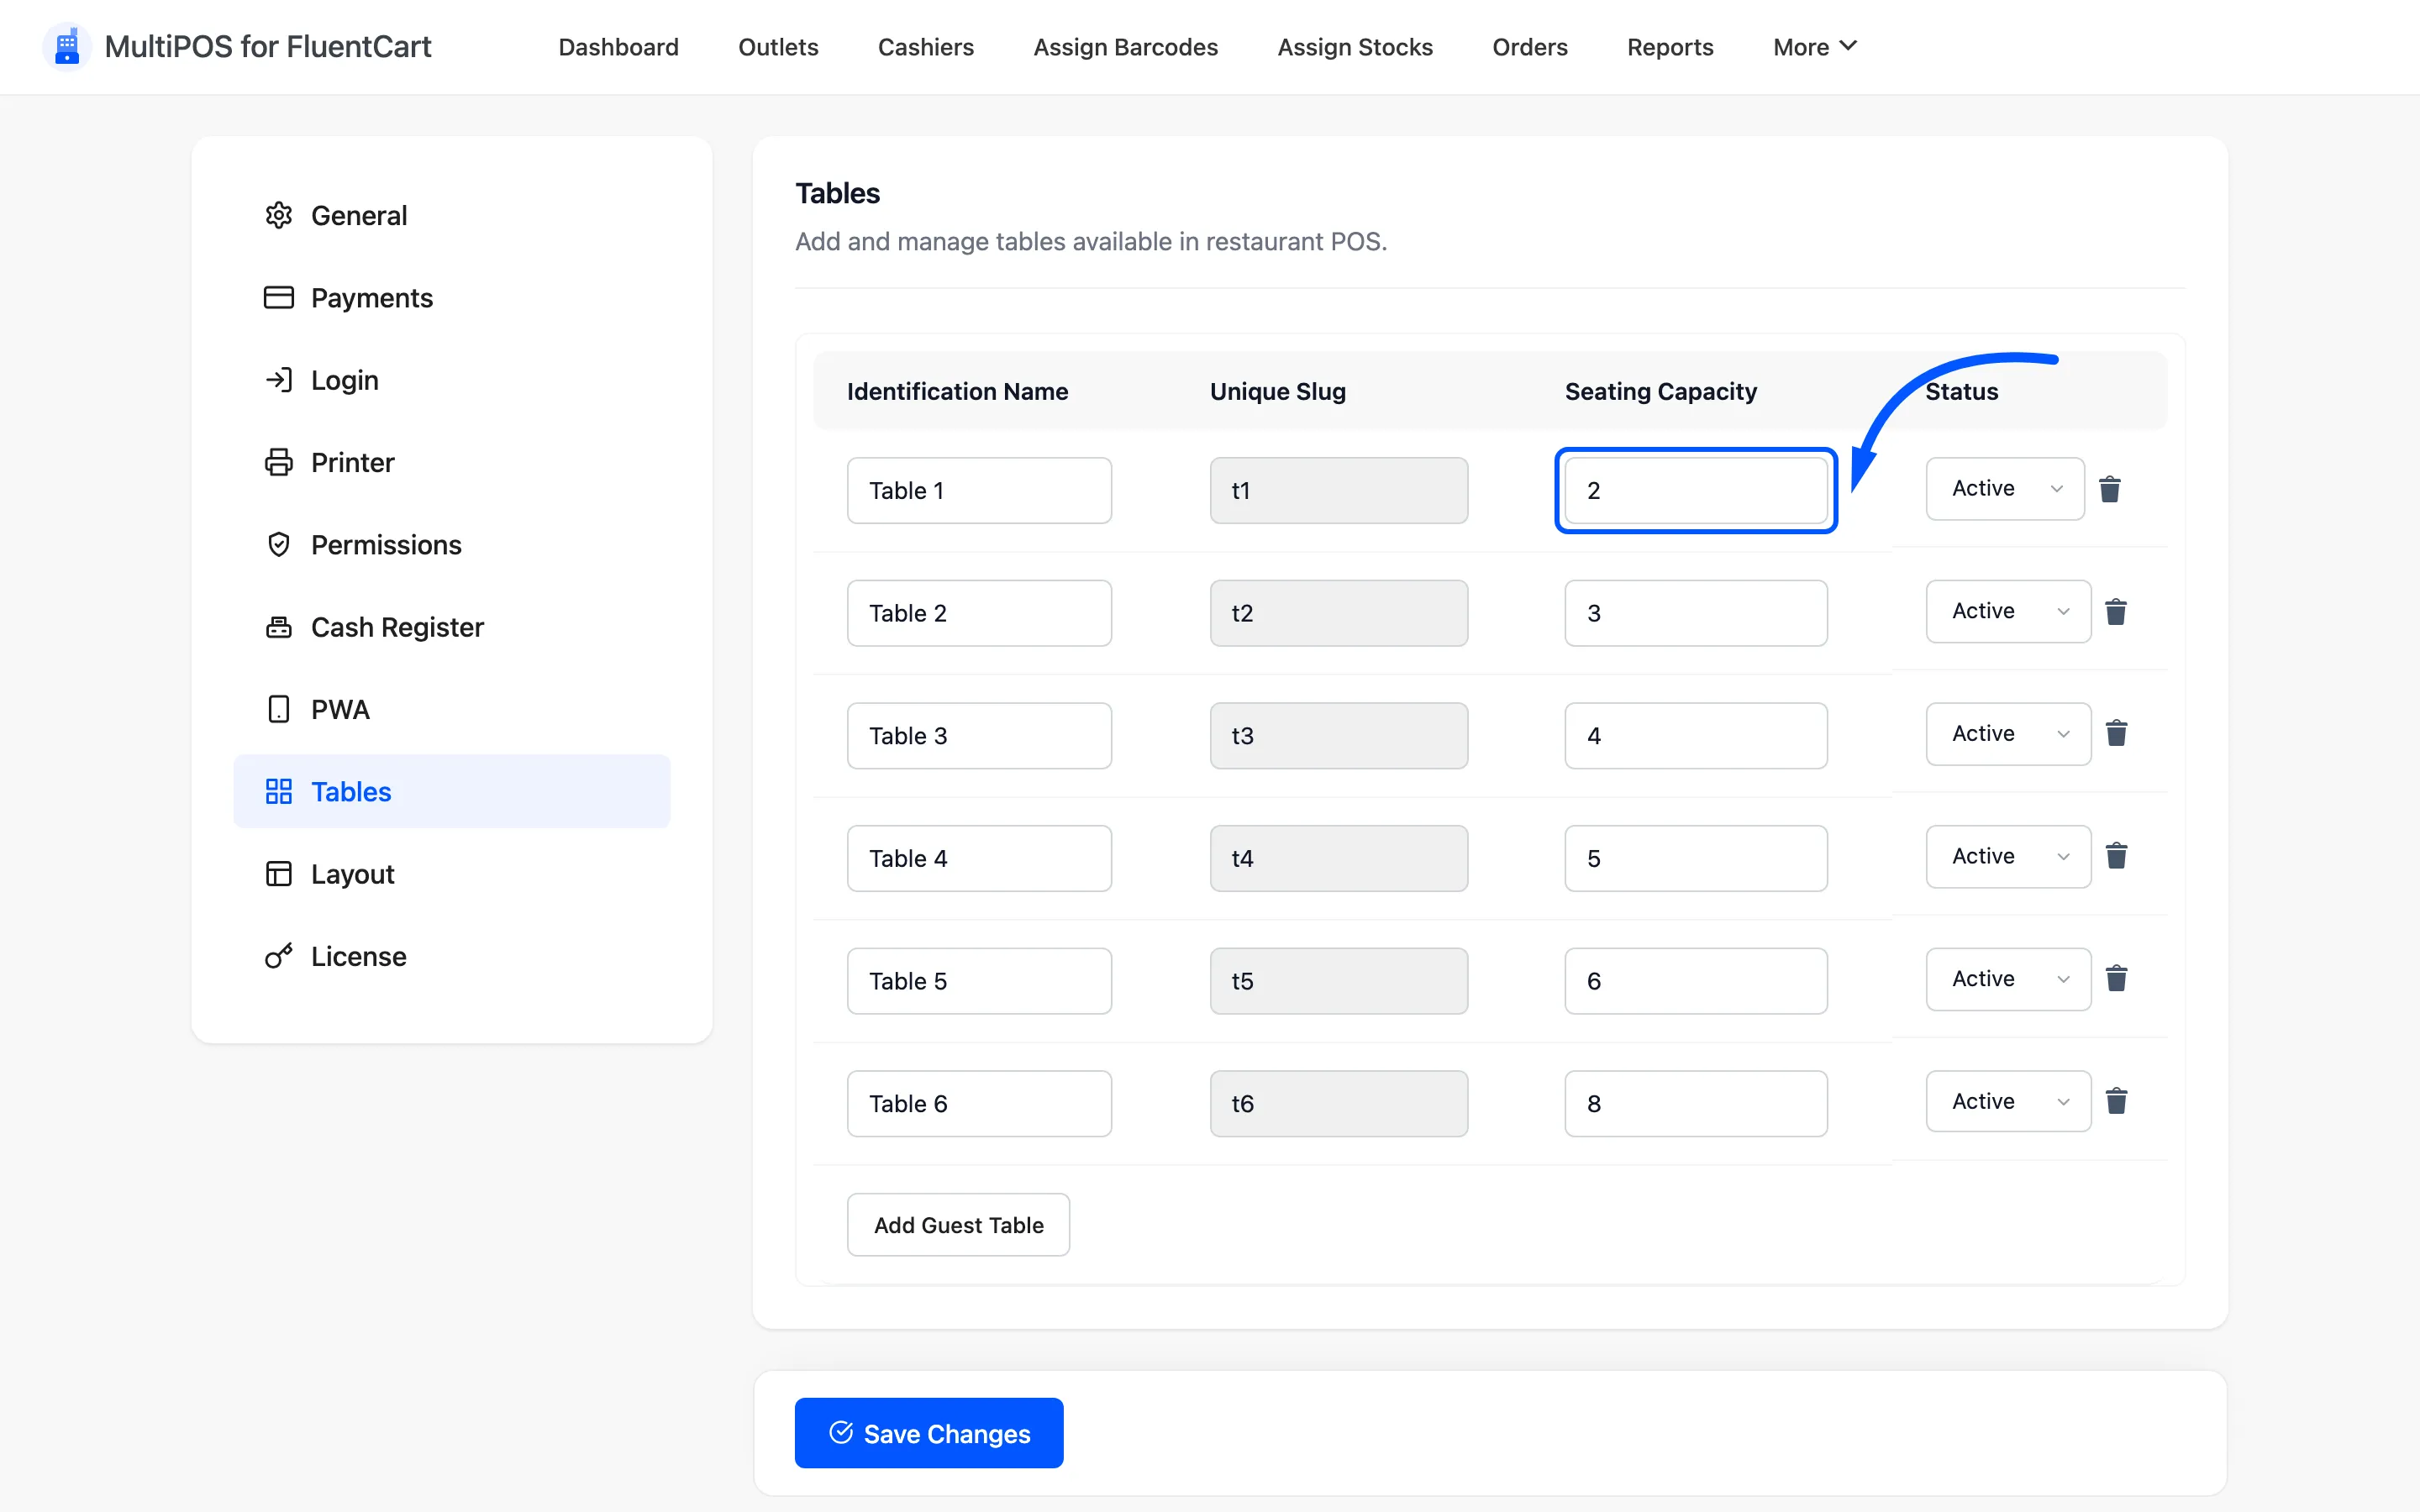This screenshot has height=1512, width=2420.
Task: Focus seating capacity field showing 5
Action: [1696, 858]
